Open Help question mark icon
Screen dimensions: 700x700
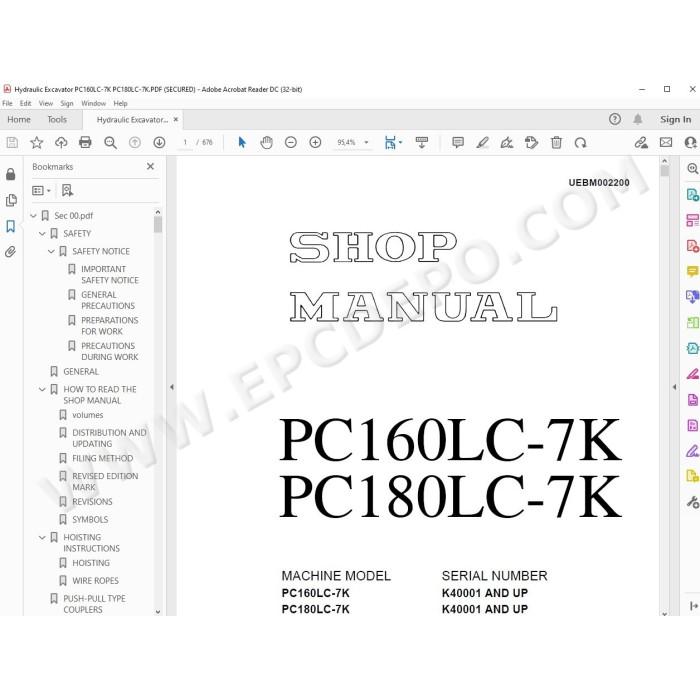[x=615, y=119]
